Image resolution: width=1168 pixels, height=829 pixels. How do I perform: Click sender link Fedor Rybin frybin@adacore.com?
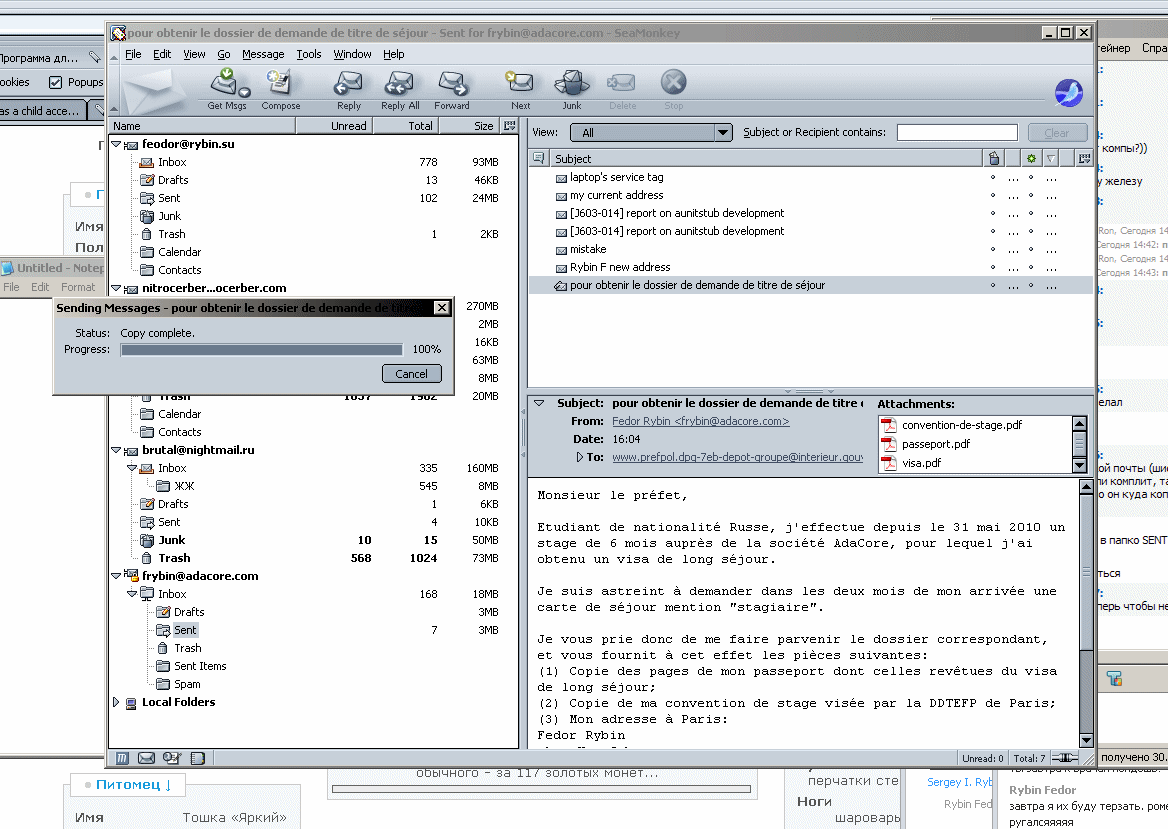click(700, 421)
